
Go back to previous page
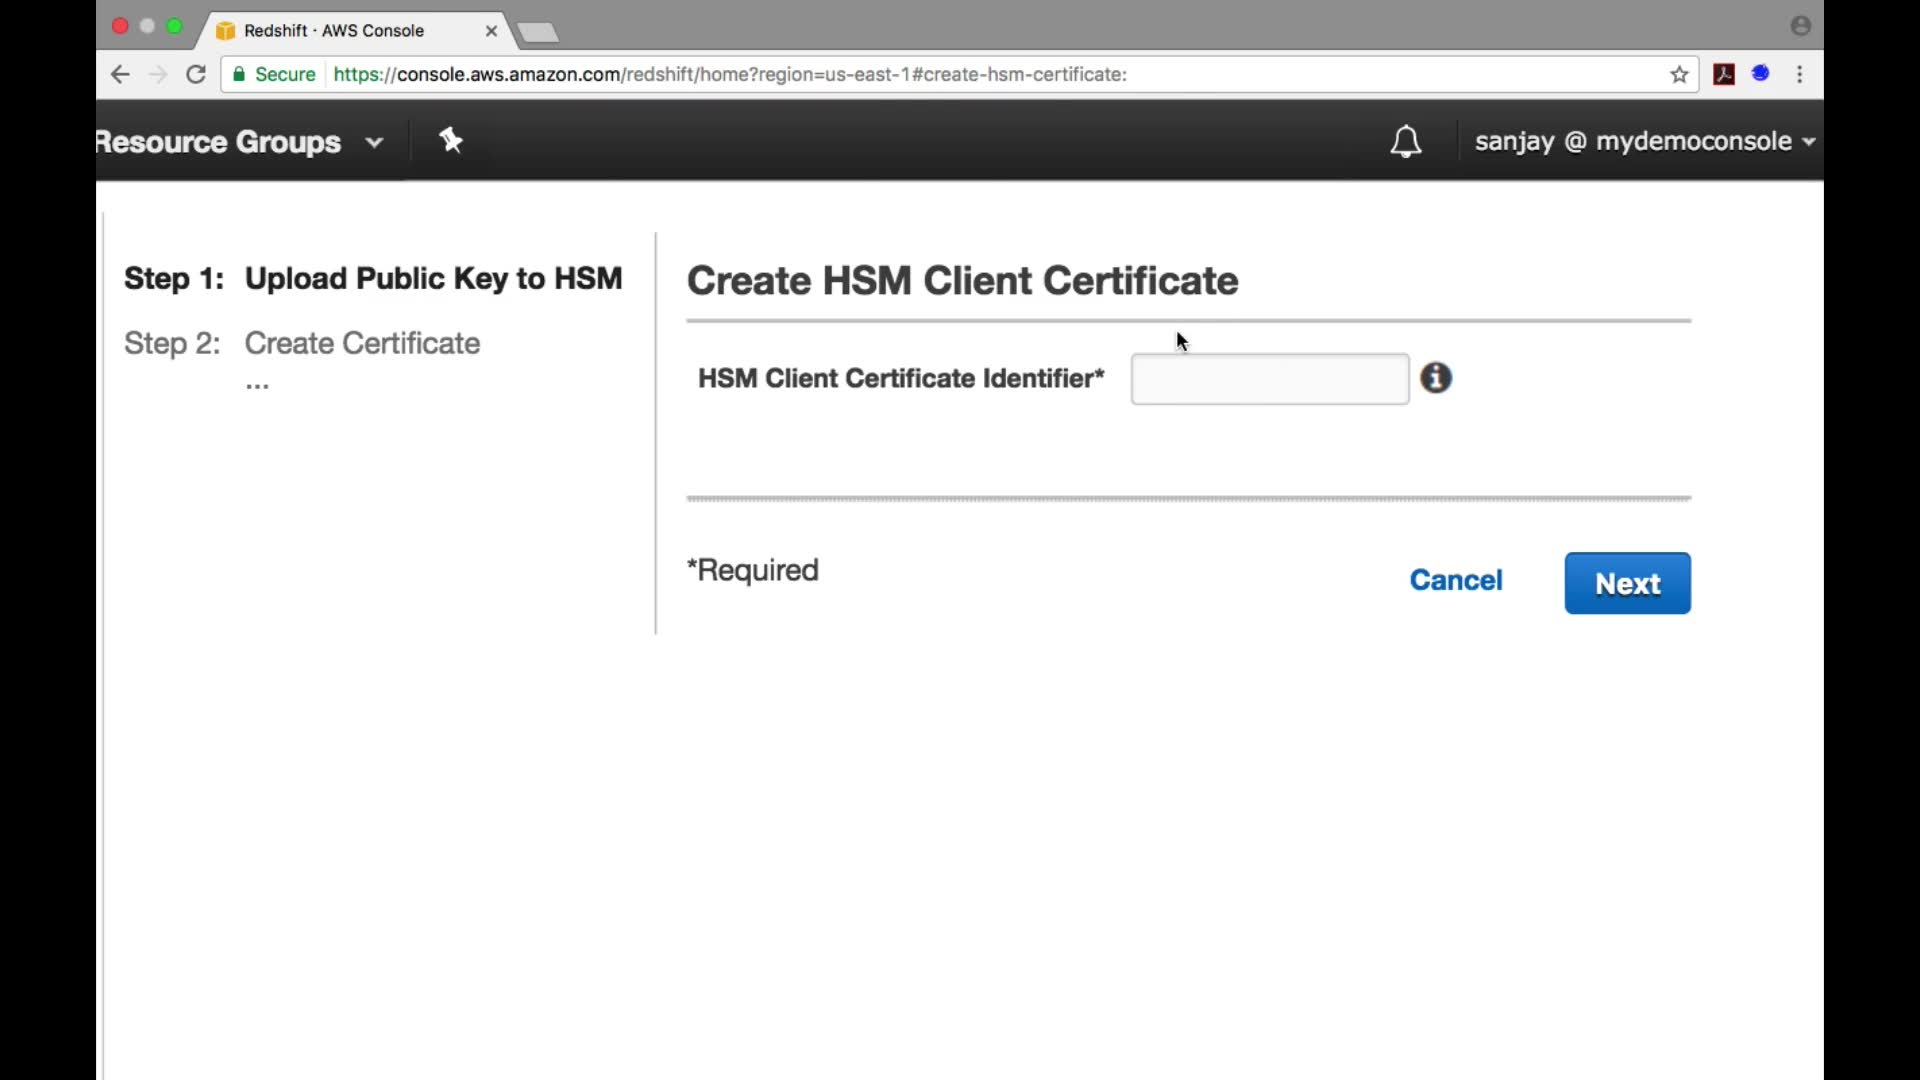click(x=120, y=75)
